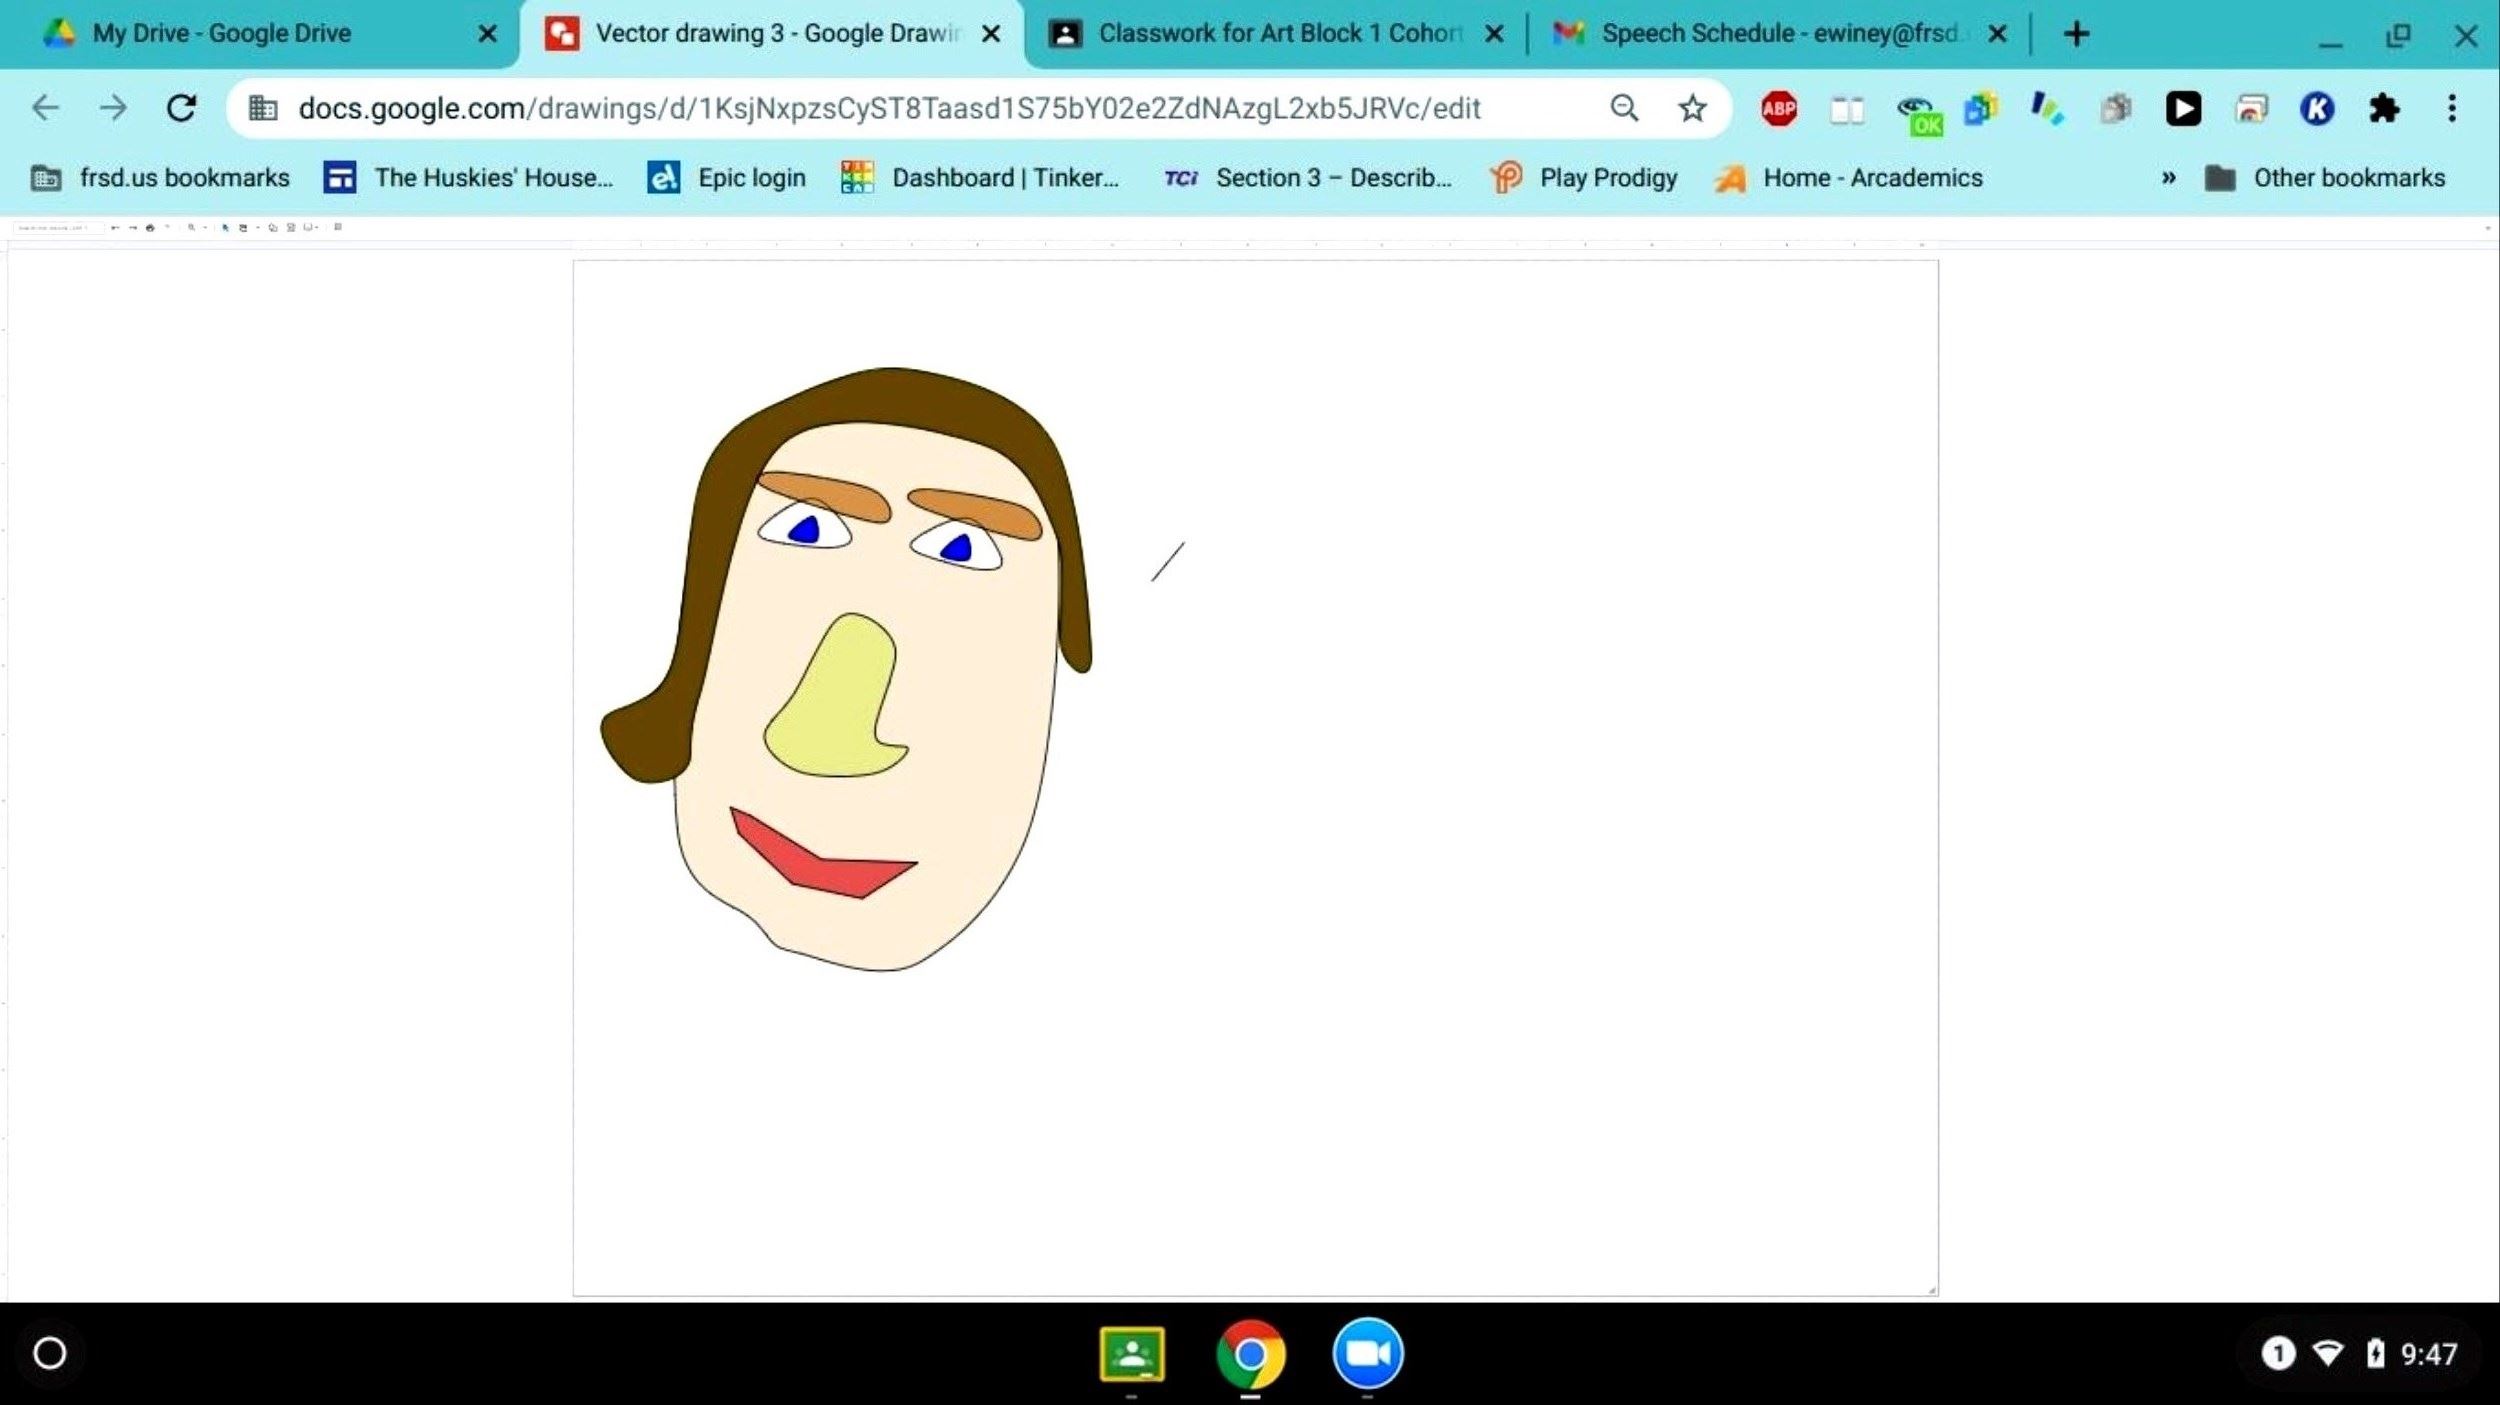The height and width of the screenshot is (1405, 2500).
Task: Bookmark this page with the star
Action: pyautogui.click(x=1692, y=108)
